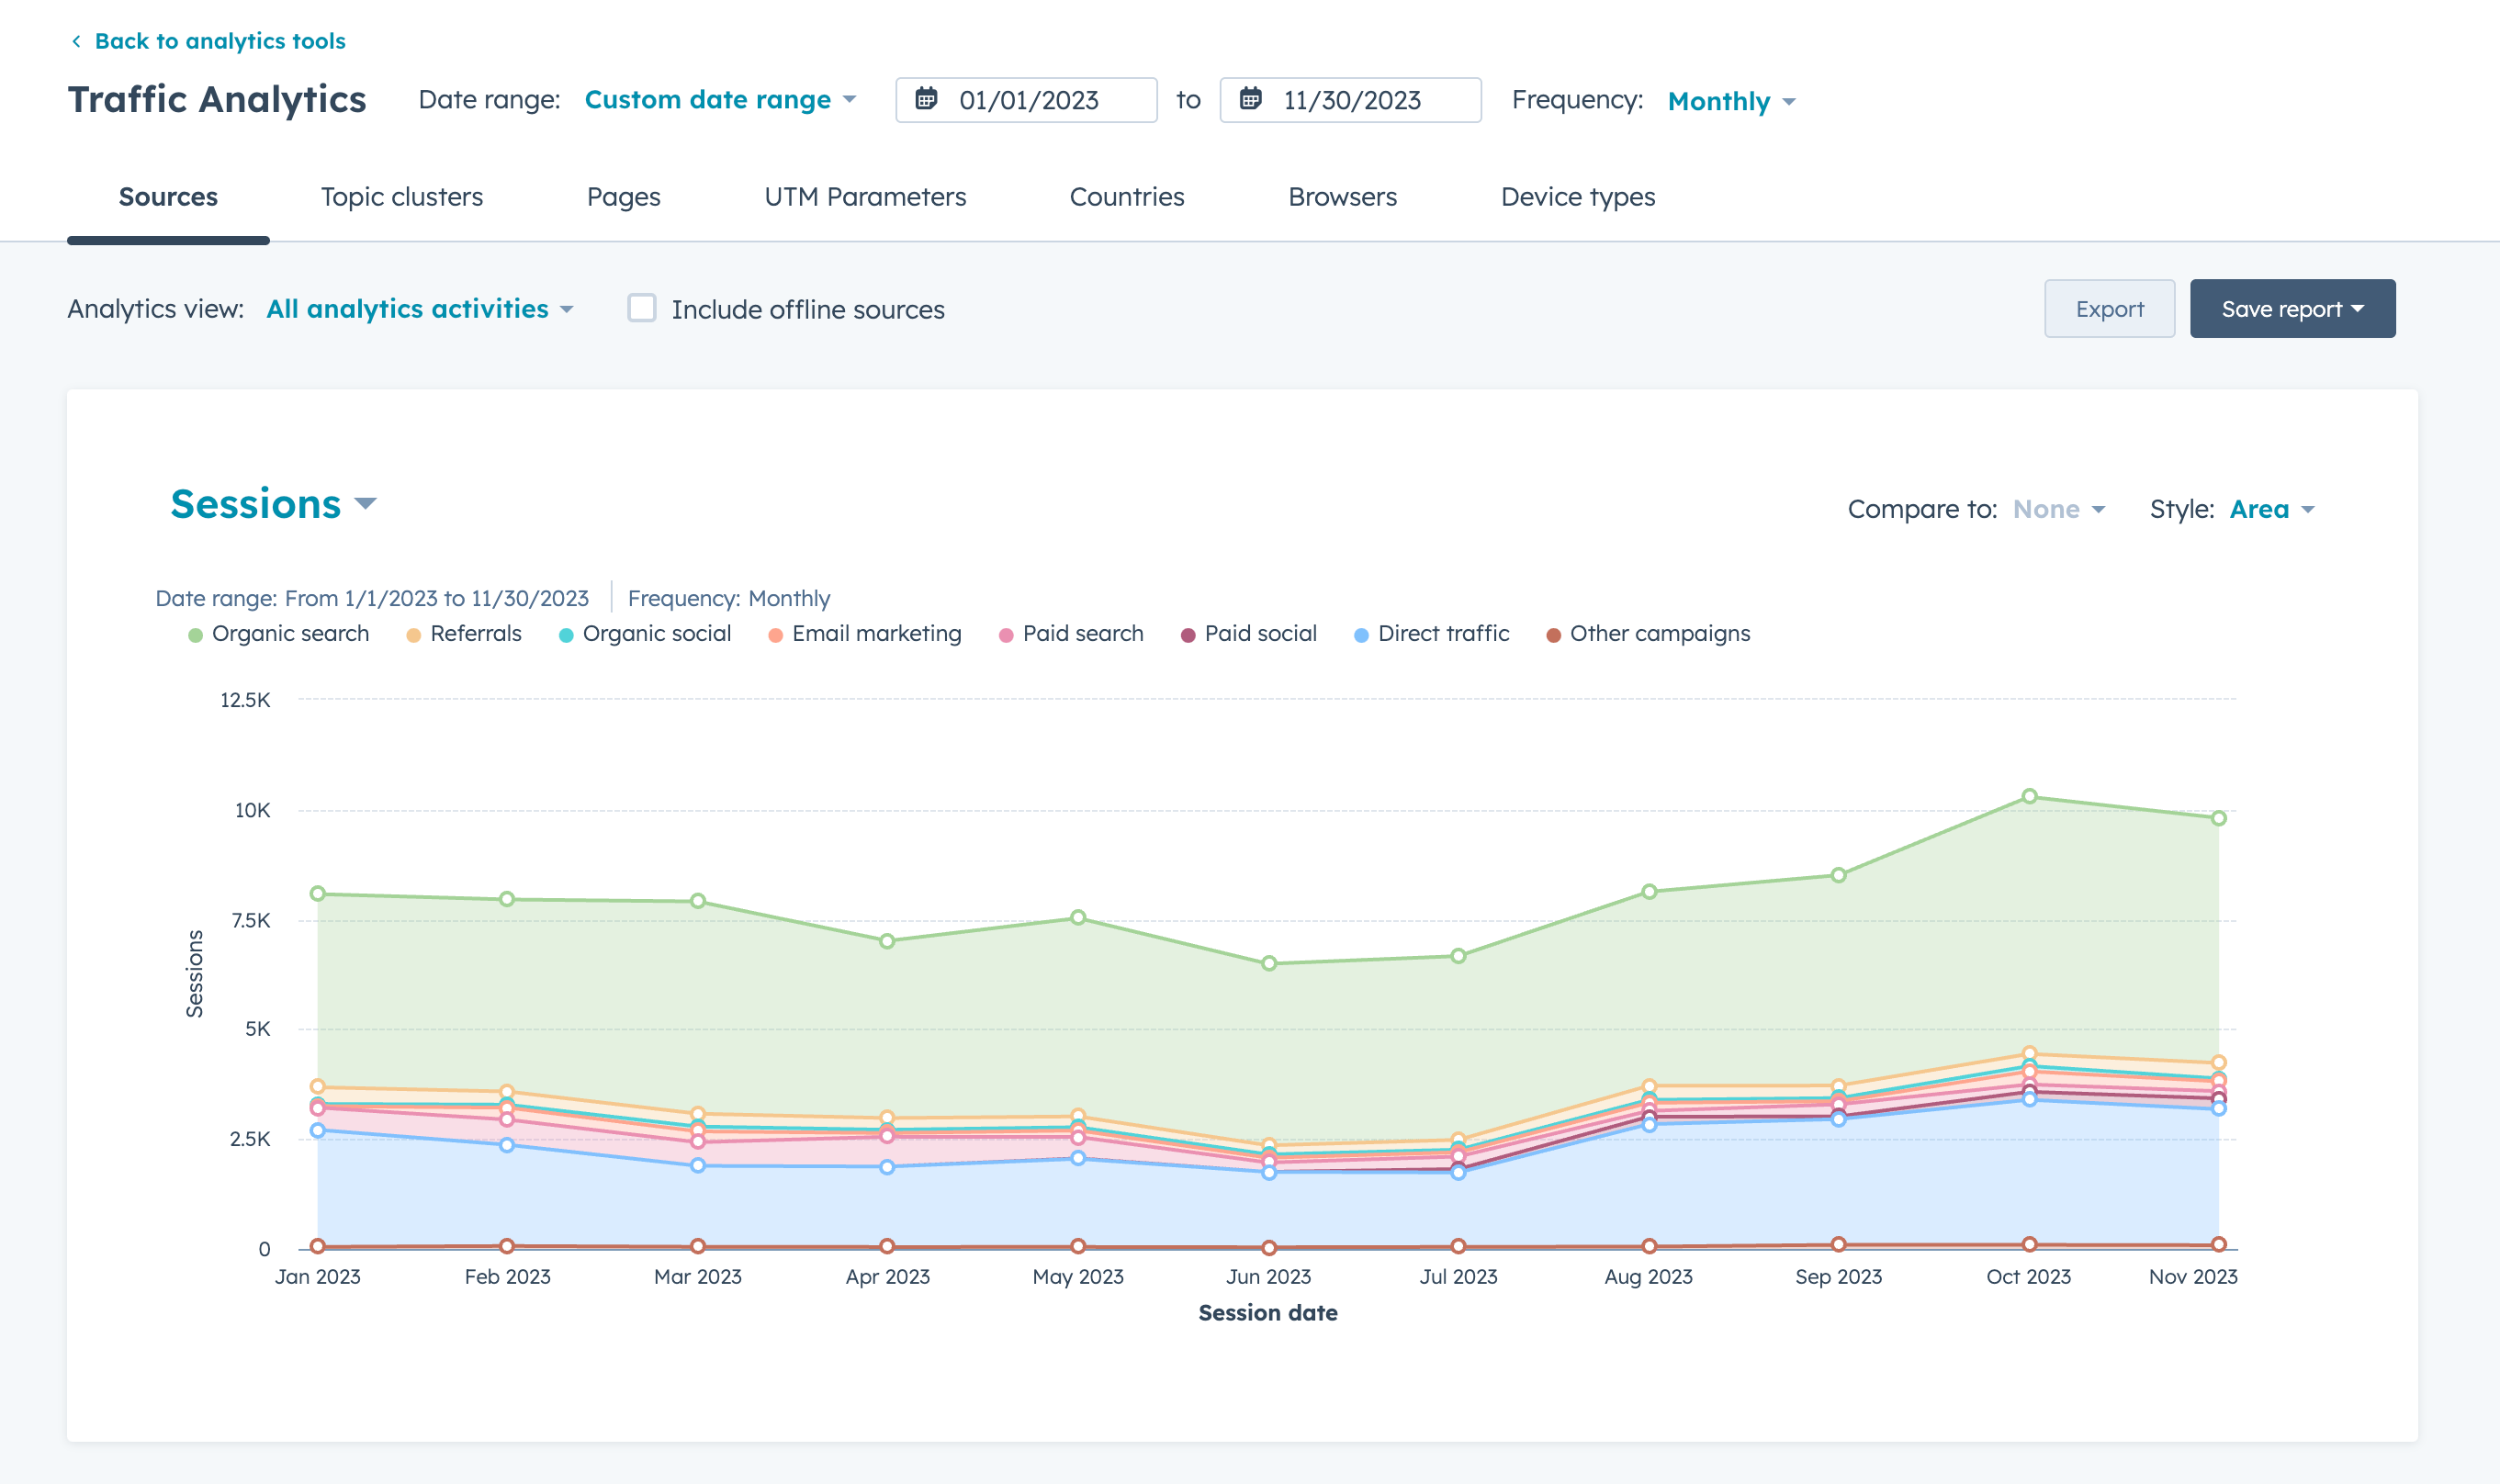Open the Device types tab
Screen dimensions: 2500x1484
(1577, 197)
